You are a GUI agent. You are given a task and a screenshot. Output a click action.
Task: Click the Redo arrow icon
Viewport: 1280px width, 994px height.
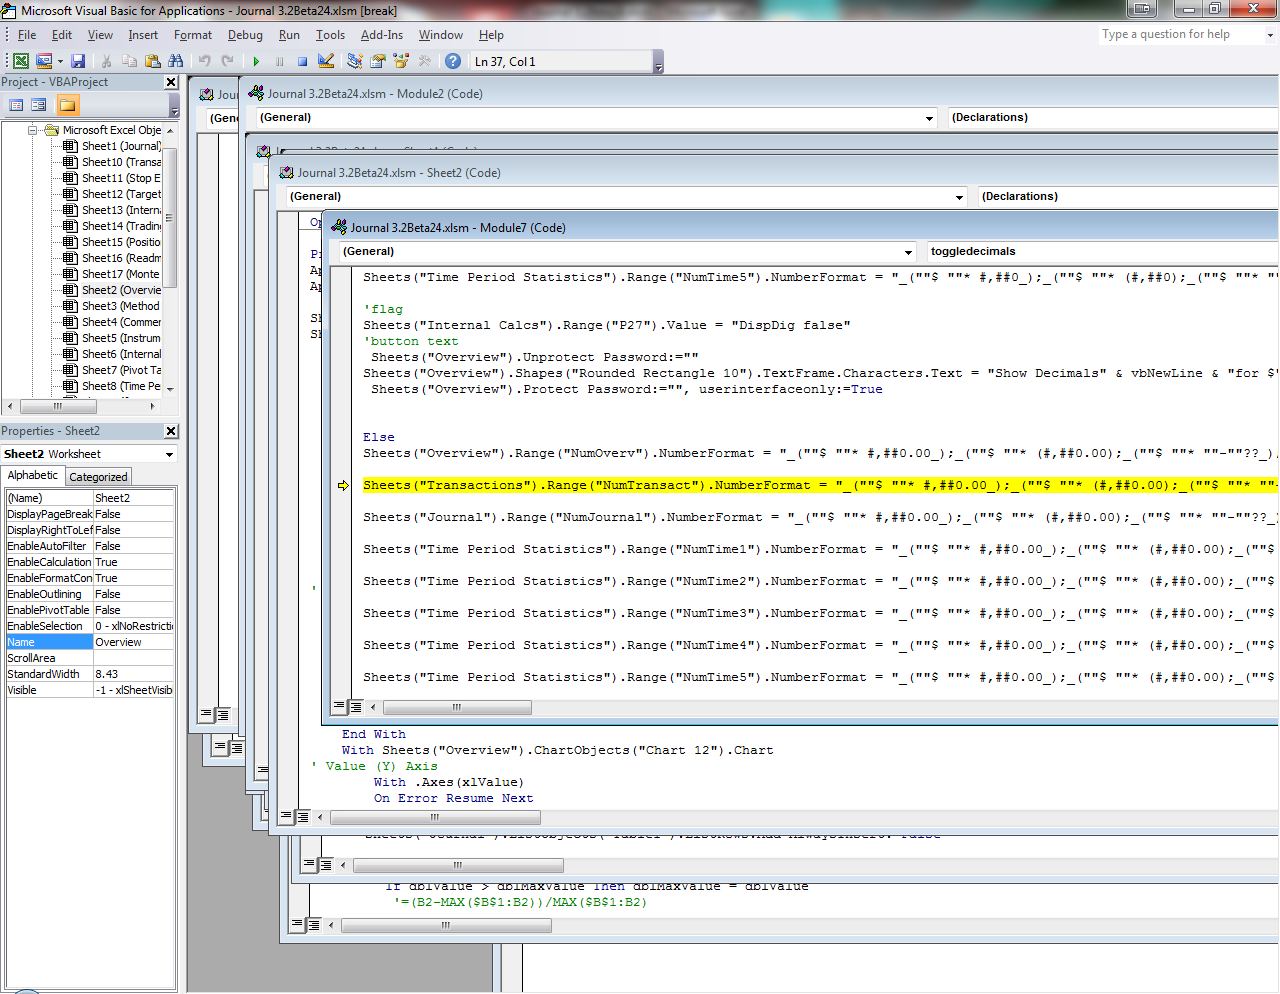tap(227, 61)
